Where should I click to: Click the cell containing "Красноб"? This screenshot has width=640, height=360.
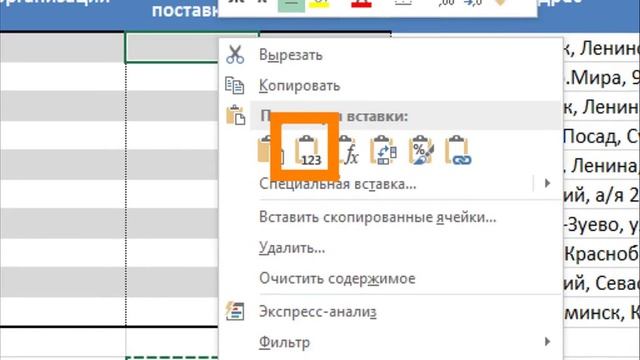602,253
